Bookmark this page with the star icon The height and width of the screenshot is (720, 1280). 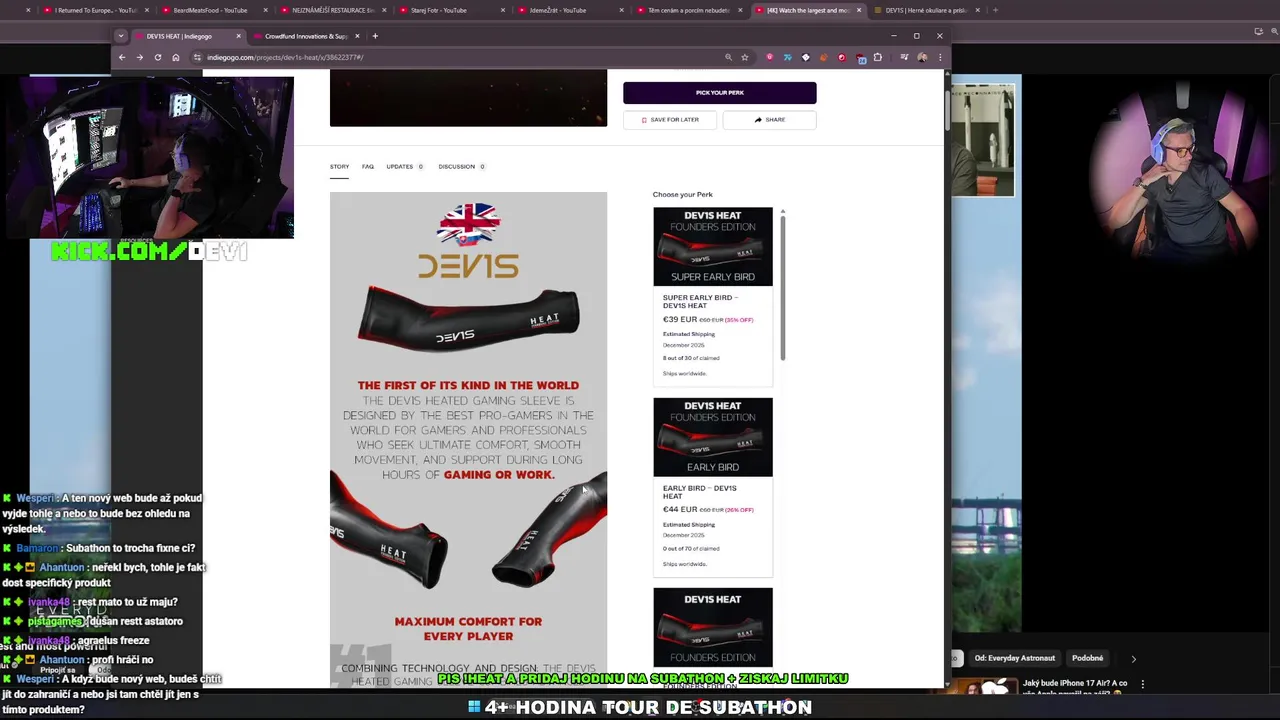pyautogui.click(x=745, y=57)
